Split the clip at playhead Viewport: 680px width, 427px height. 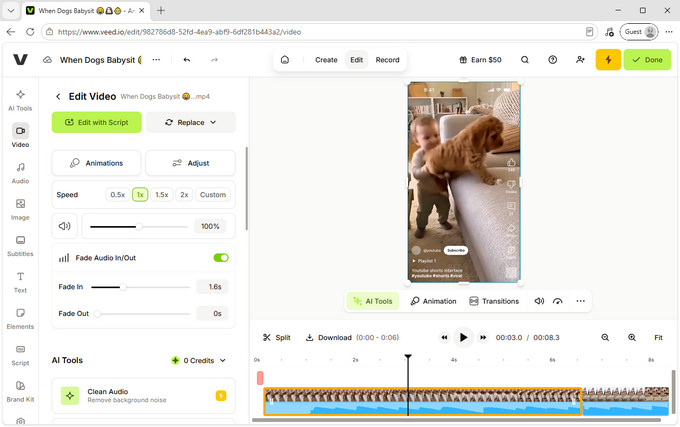point(277,337)
